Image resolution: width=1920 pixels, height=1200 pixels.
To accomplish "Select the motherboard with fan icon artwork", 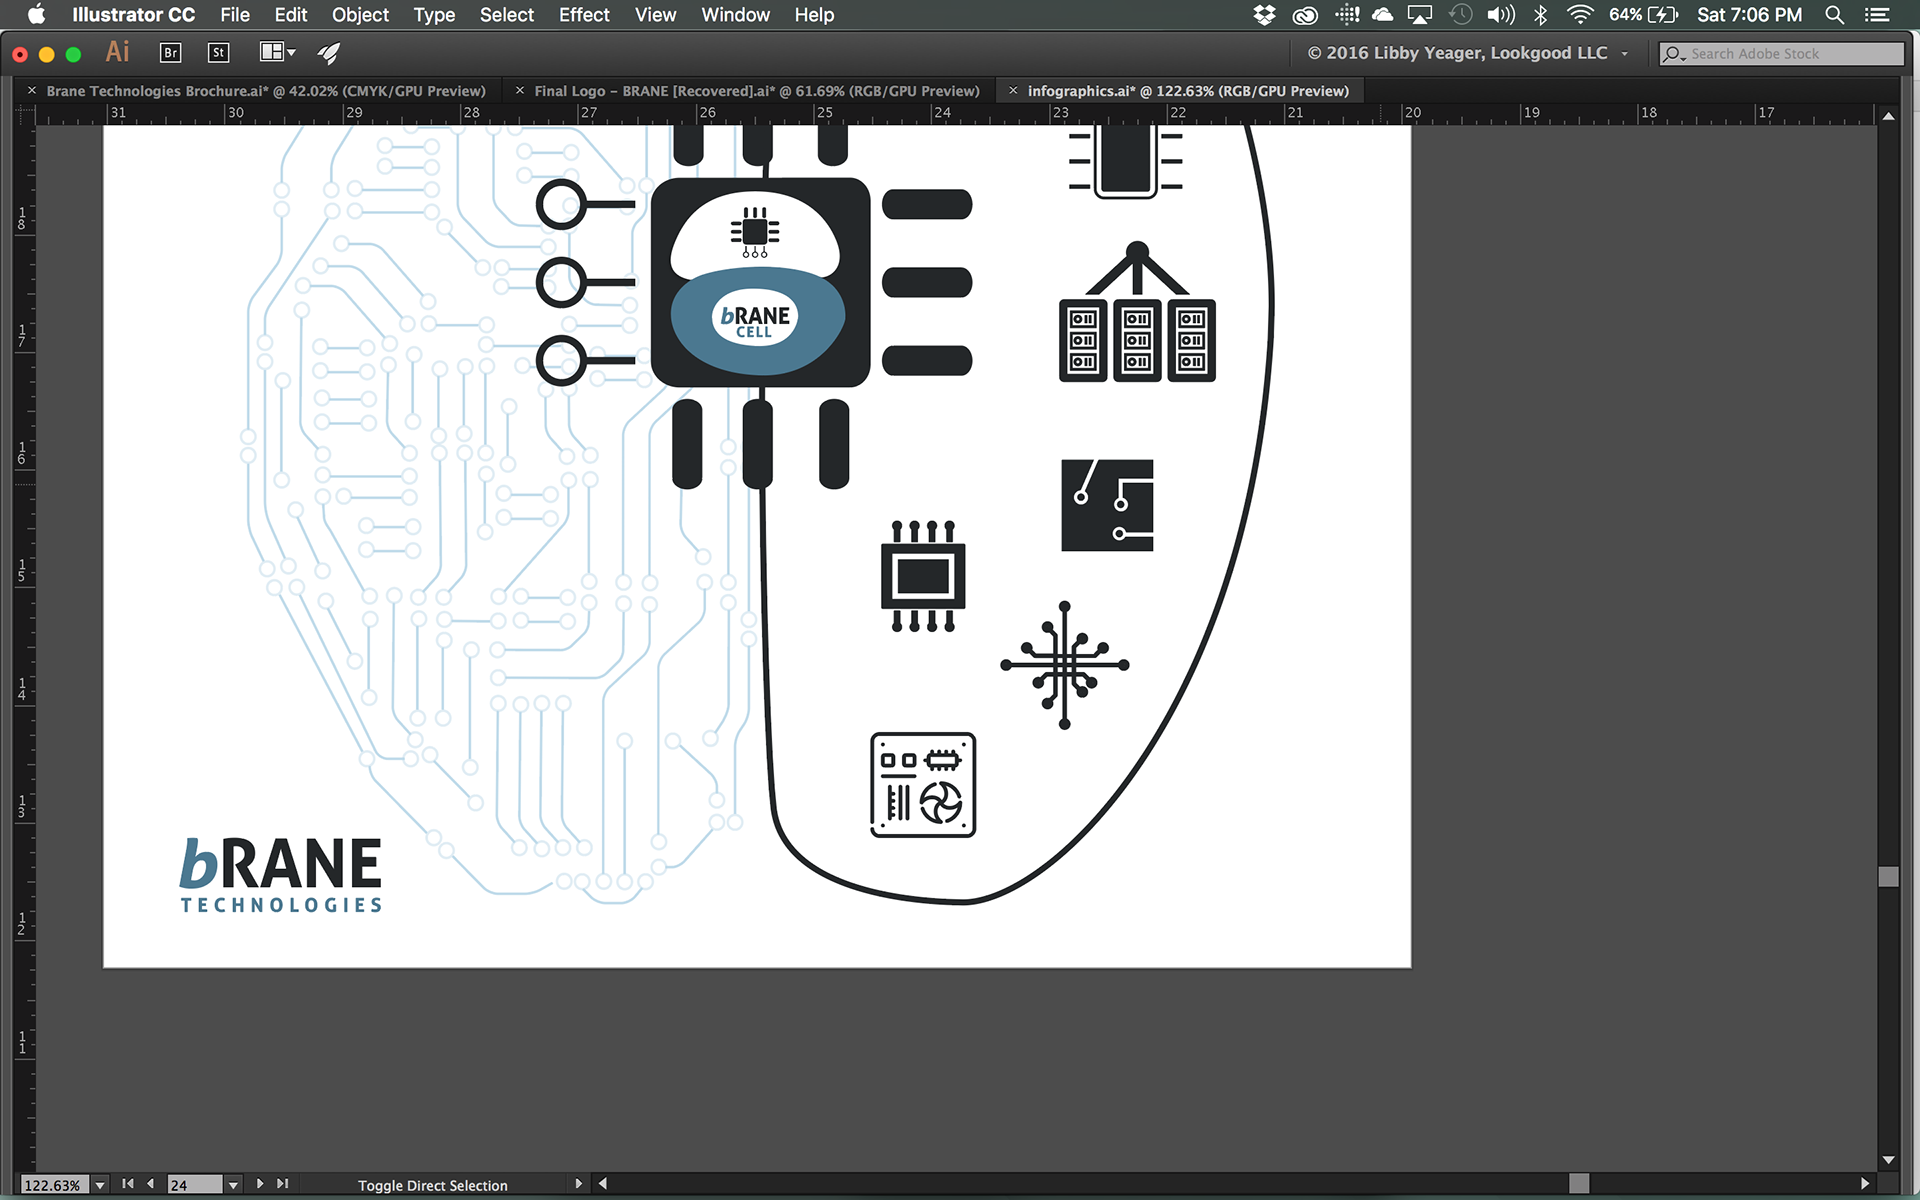I will point(923,785).
